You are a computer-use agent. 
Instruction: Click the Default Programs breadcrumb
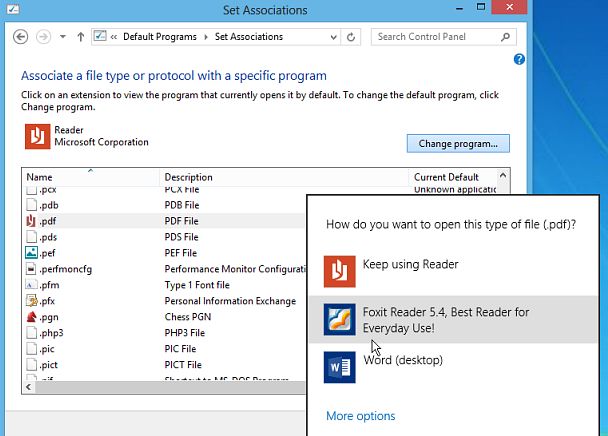[160, 37]
